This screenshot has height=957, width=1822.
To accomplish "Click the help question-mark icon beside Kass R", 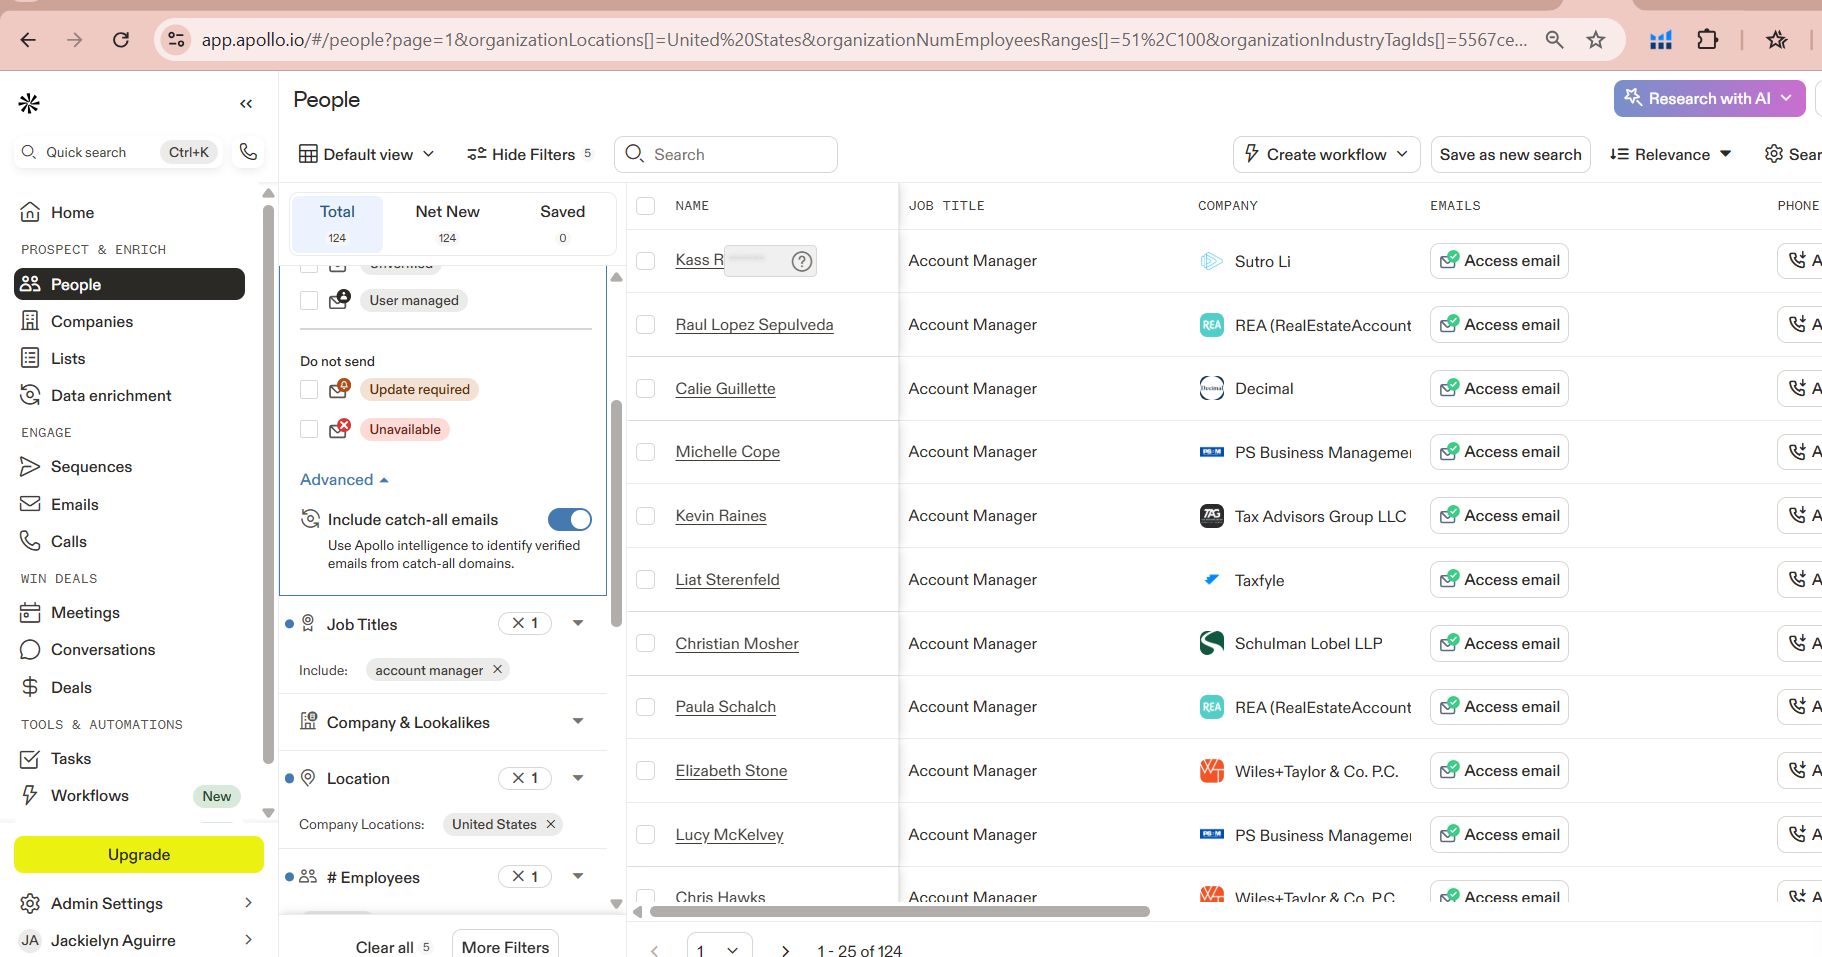I will click(x=801, y=261).
